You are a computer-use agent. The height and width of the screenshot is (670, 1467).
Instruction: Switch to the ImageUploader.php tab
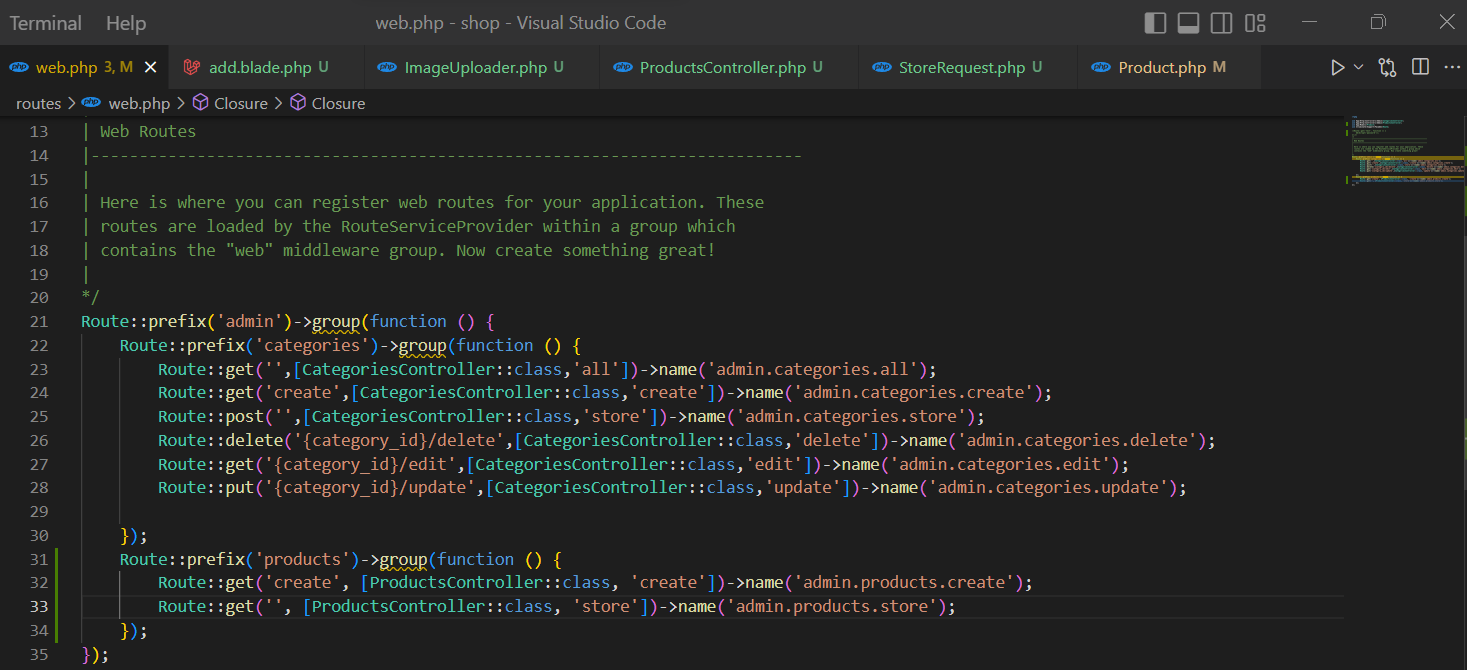click(483, 67)
